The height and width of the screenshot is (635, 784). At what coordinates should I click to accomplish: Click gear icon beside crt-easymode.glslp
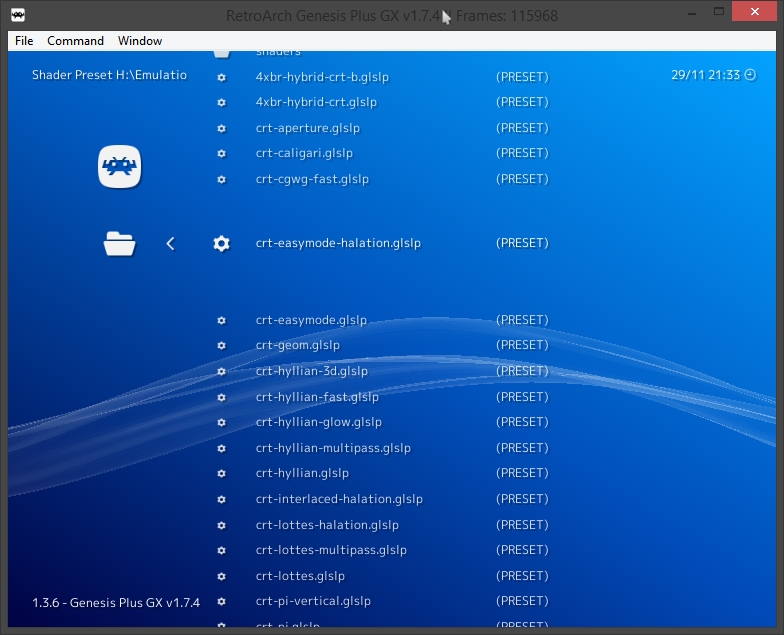click(222, 320)
